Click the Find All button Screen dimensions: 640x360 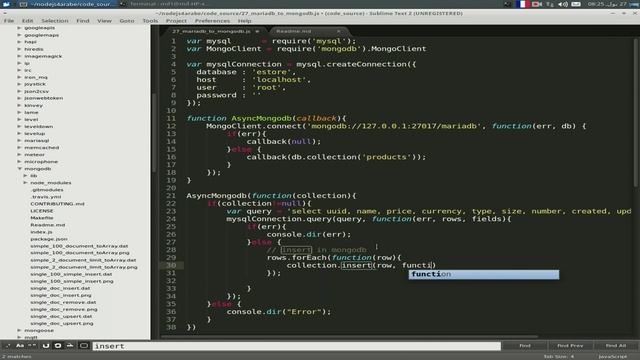(x=616, y=346)
